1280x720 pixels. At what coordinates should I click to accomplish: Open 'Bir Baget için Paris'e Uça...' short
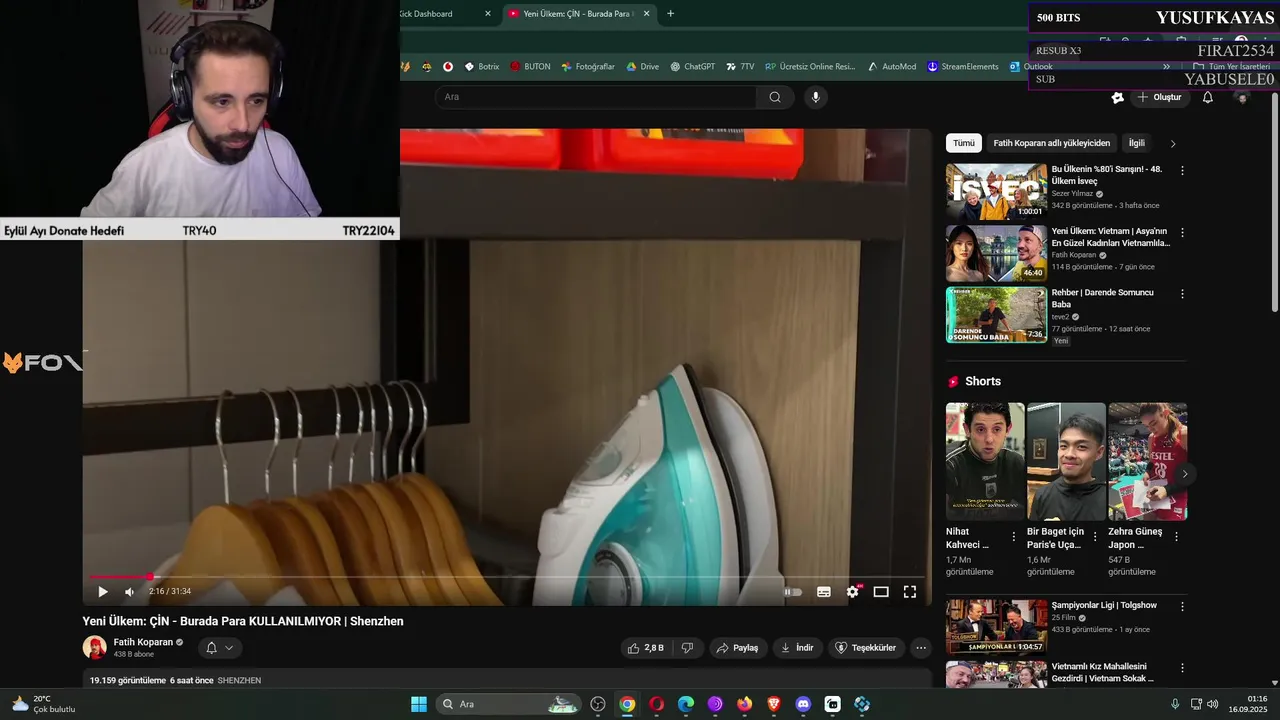point(1066,462)
